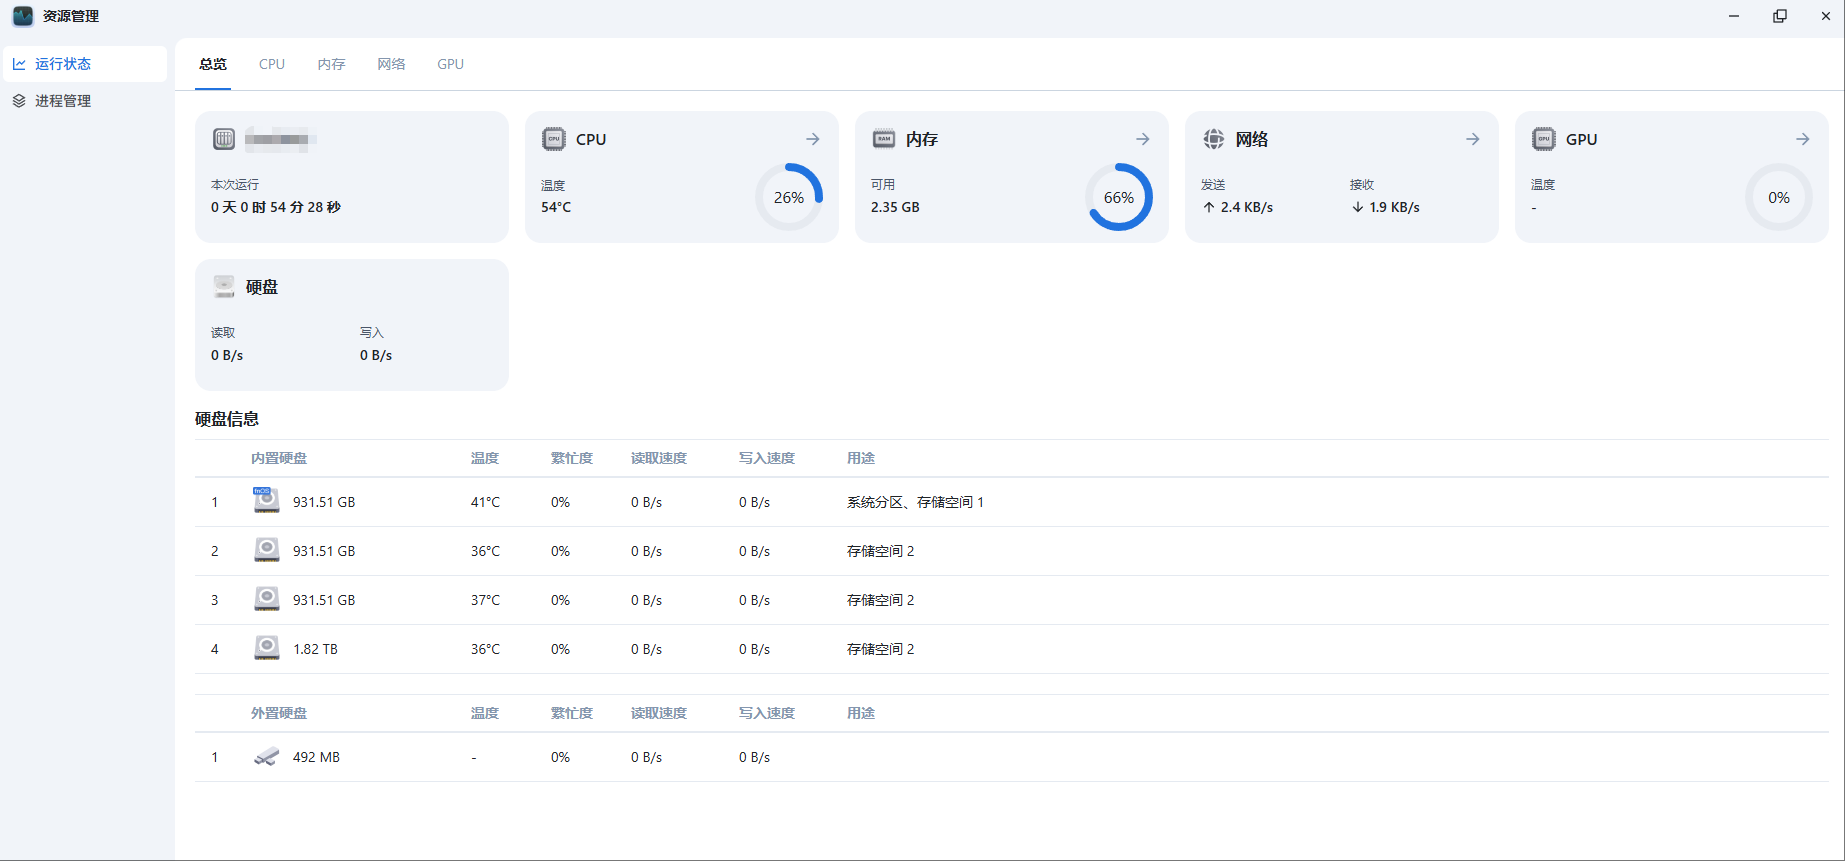The height and width of the screenshot is (861, 1845).
Task: Select the 总览 tab
Action: 213,64
